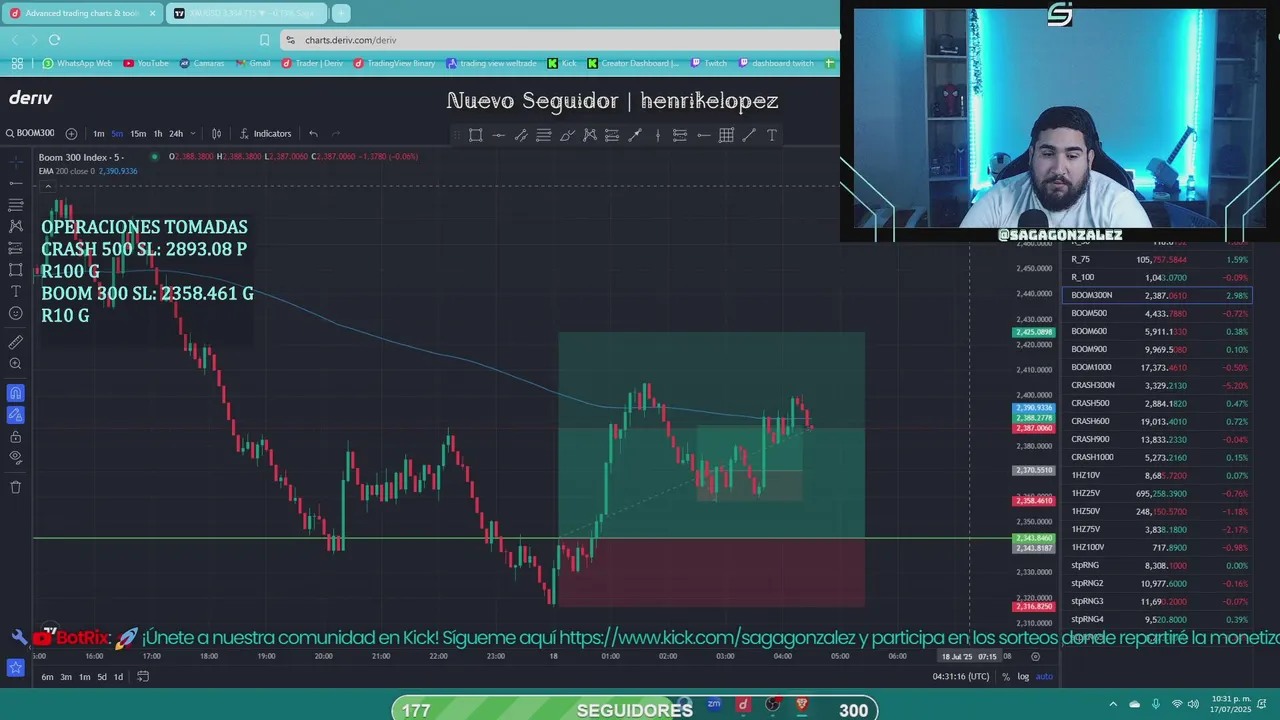
Task: Select the 24h timeframe
Action: 176,134
